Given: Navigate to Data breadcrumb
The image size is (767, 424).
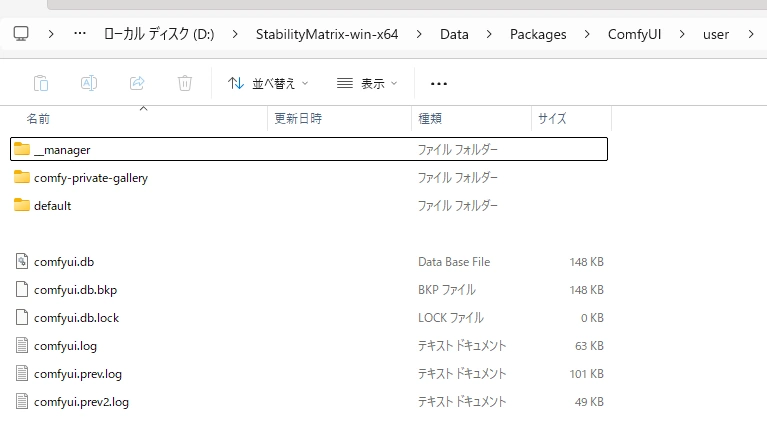Looking at the screenshot, I should pyautogui.click(x=454, y=34).
